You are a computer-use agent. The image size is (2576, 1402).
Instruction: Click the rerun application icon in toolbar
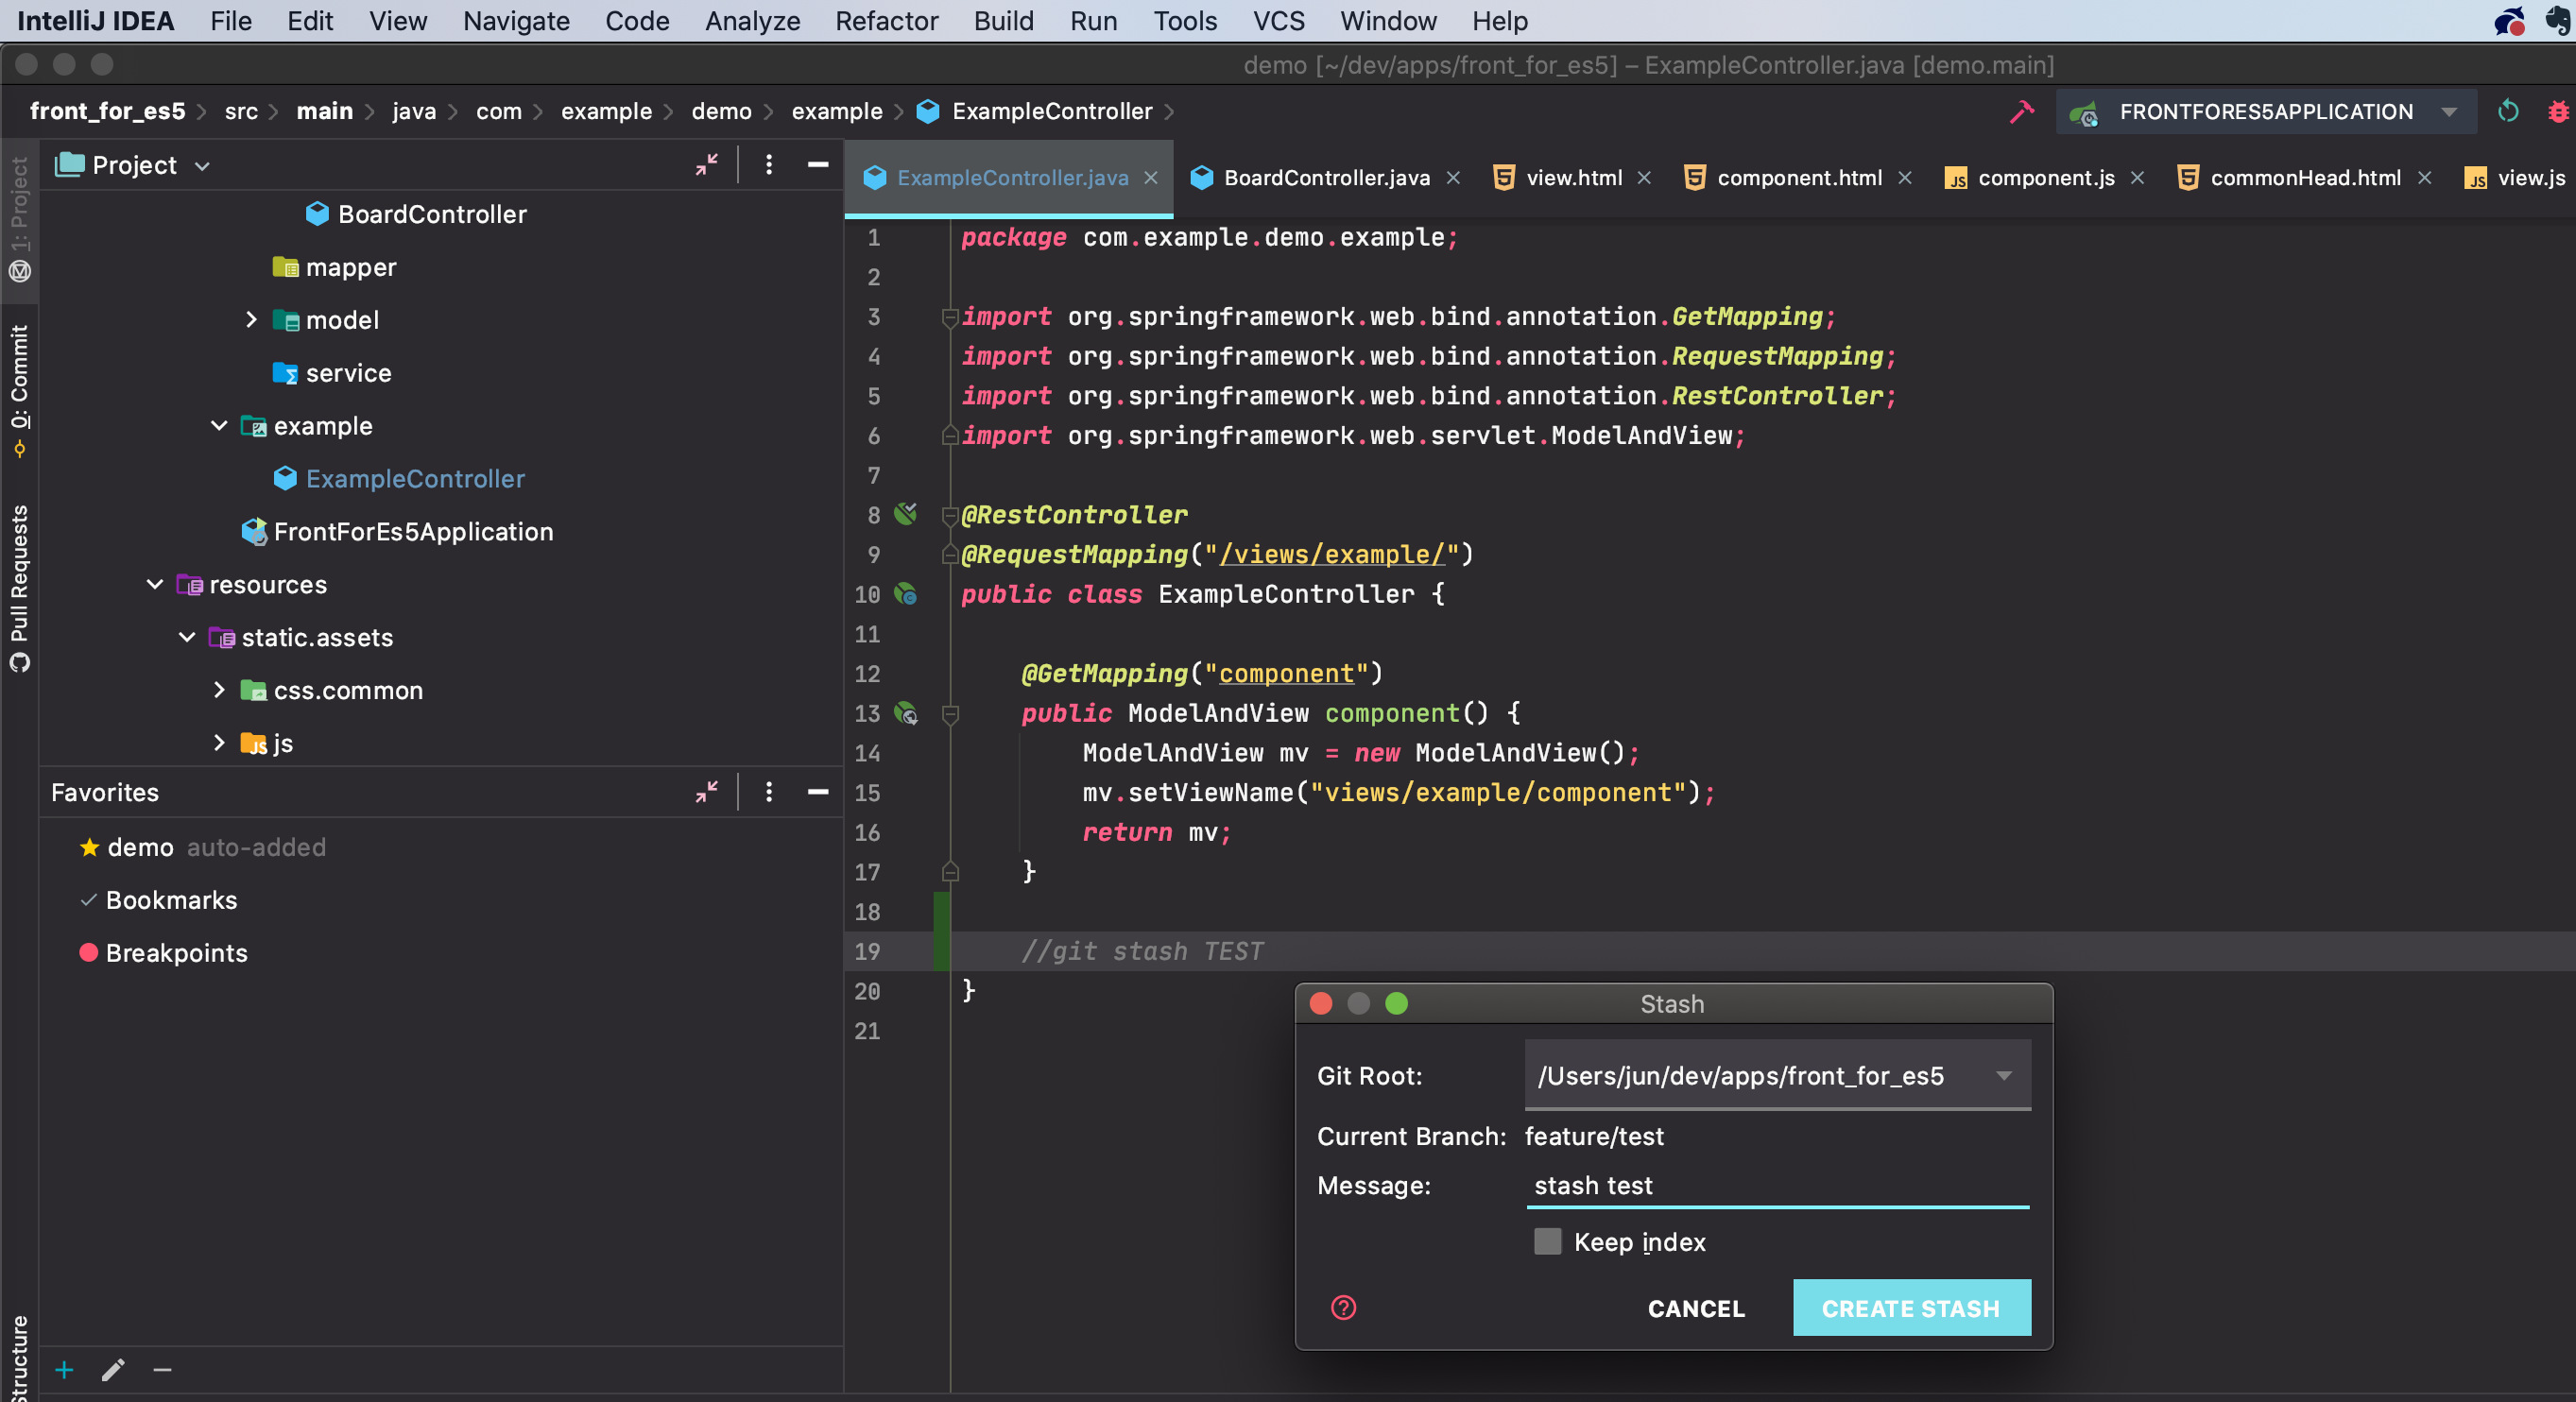(x=2507, y=111)
